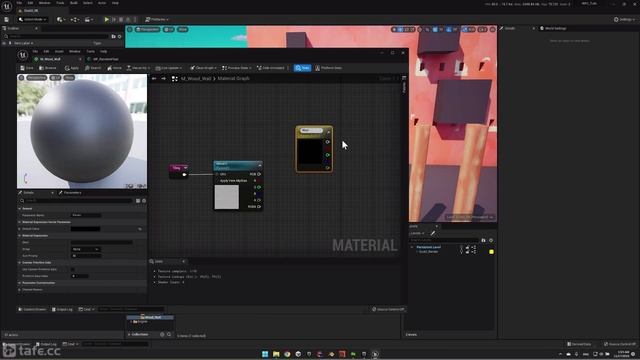Play the level in the main editor
Image resolution: width=640 pixels, height=360 pixels.
[107, 20]
